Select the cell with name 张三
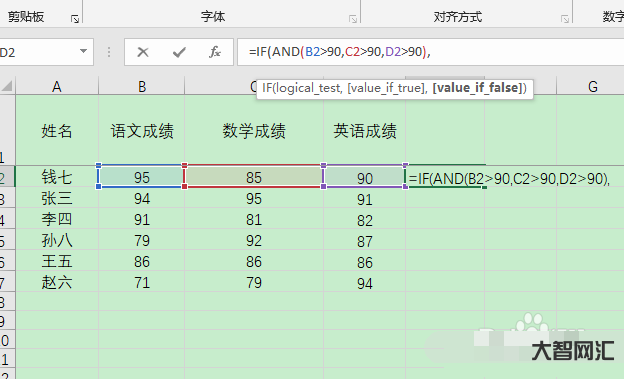624x379 pixels. coord(57,198)
